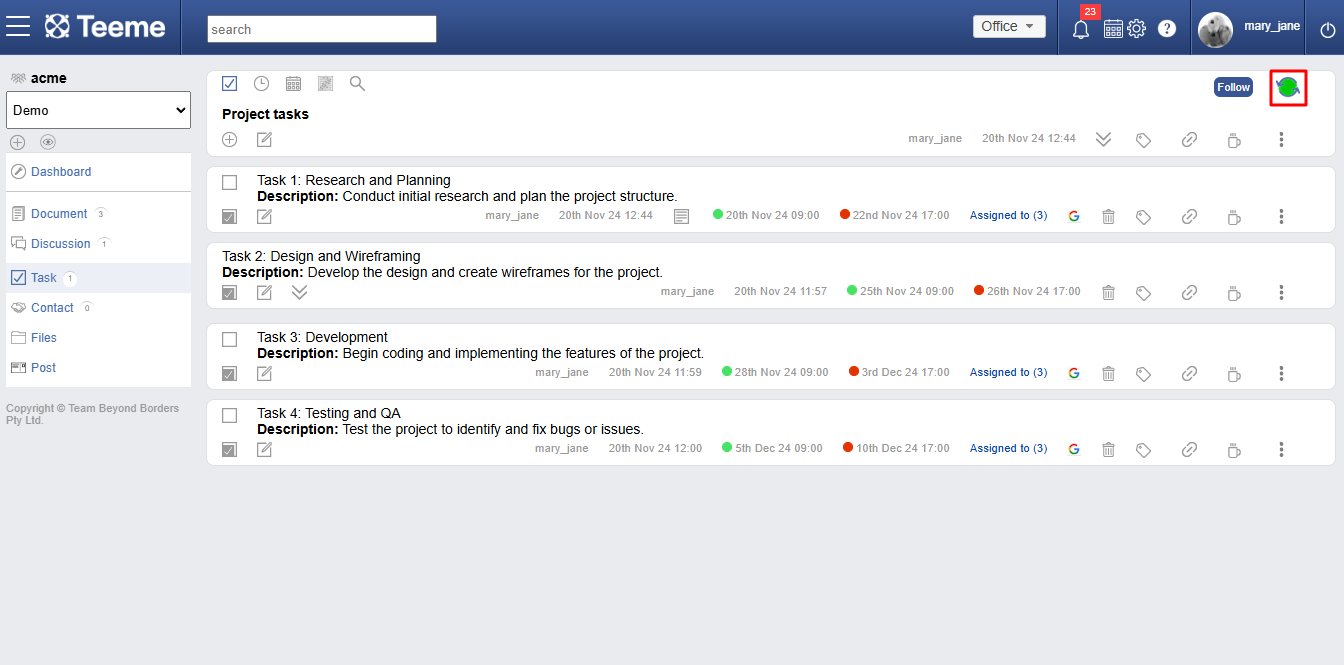1344x665 pixels.
Task: Open the Office dropdown
Action: tap(1009, 27)
